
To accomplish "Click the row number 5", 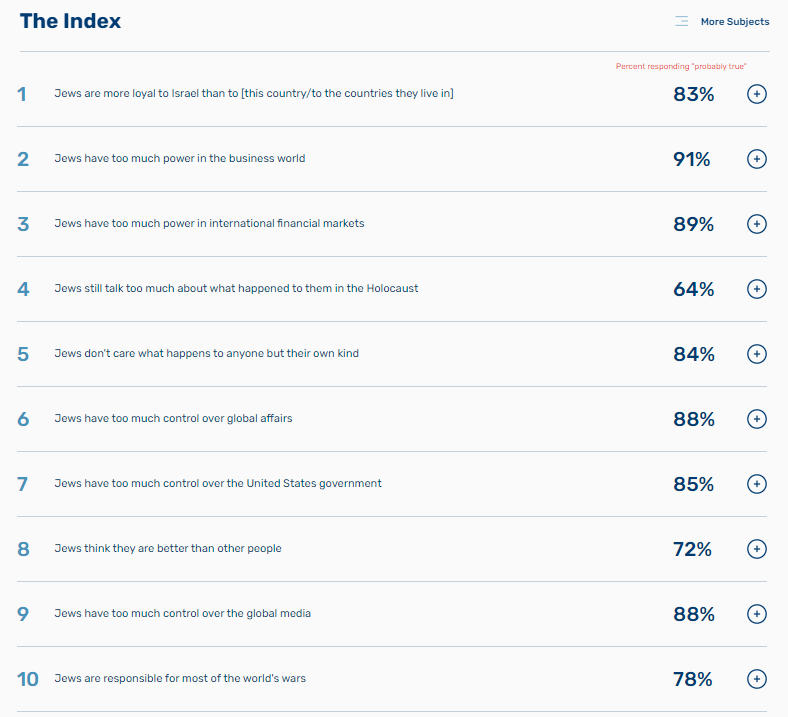I will [x=23, y=354].
